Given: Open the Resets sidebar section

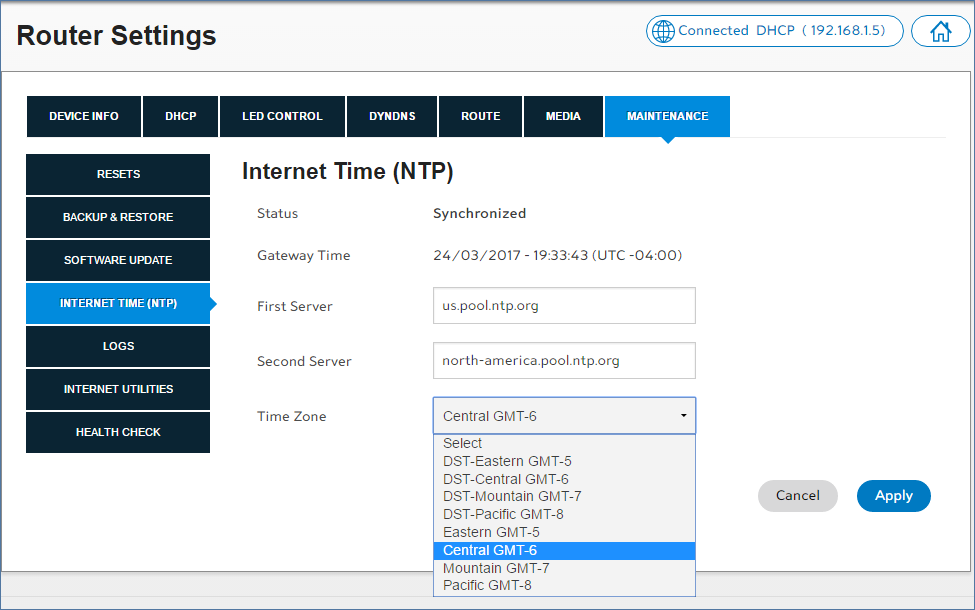Looking at the screenshot, I should pos(118,174).
